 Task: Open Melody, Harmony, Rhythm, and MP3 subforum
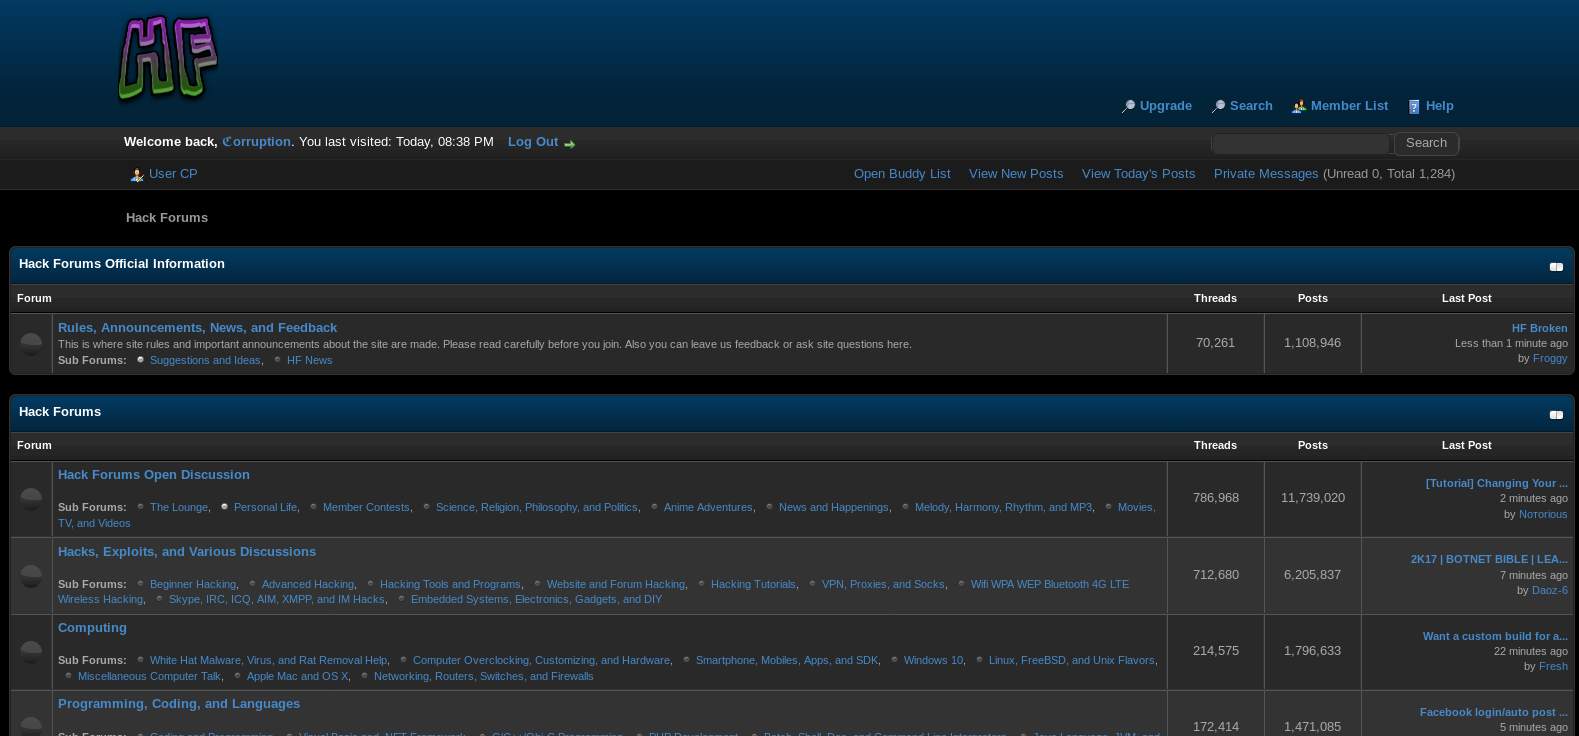[x=1003, y=507]
